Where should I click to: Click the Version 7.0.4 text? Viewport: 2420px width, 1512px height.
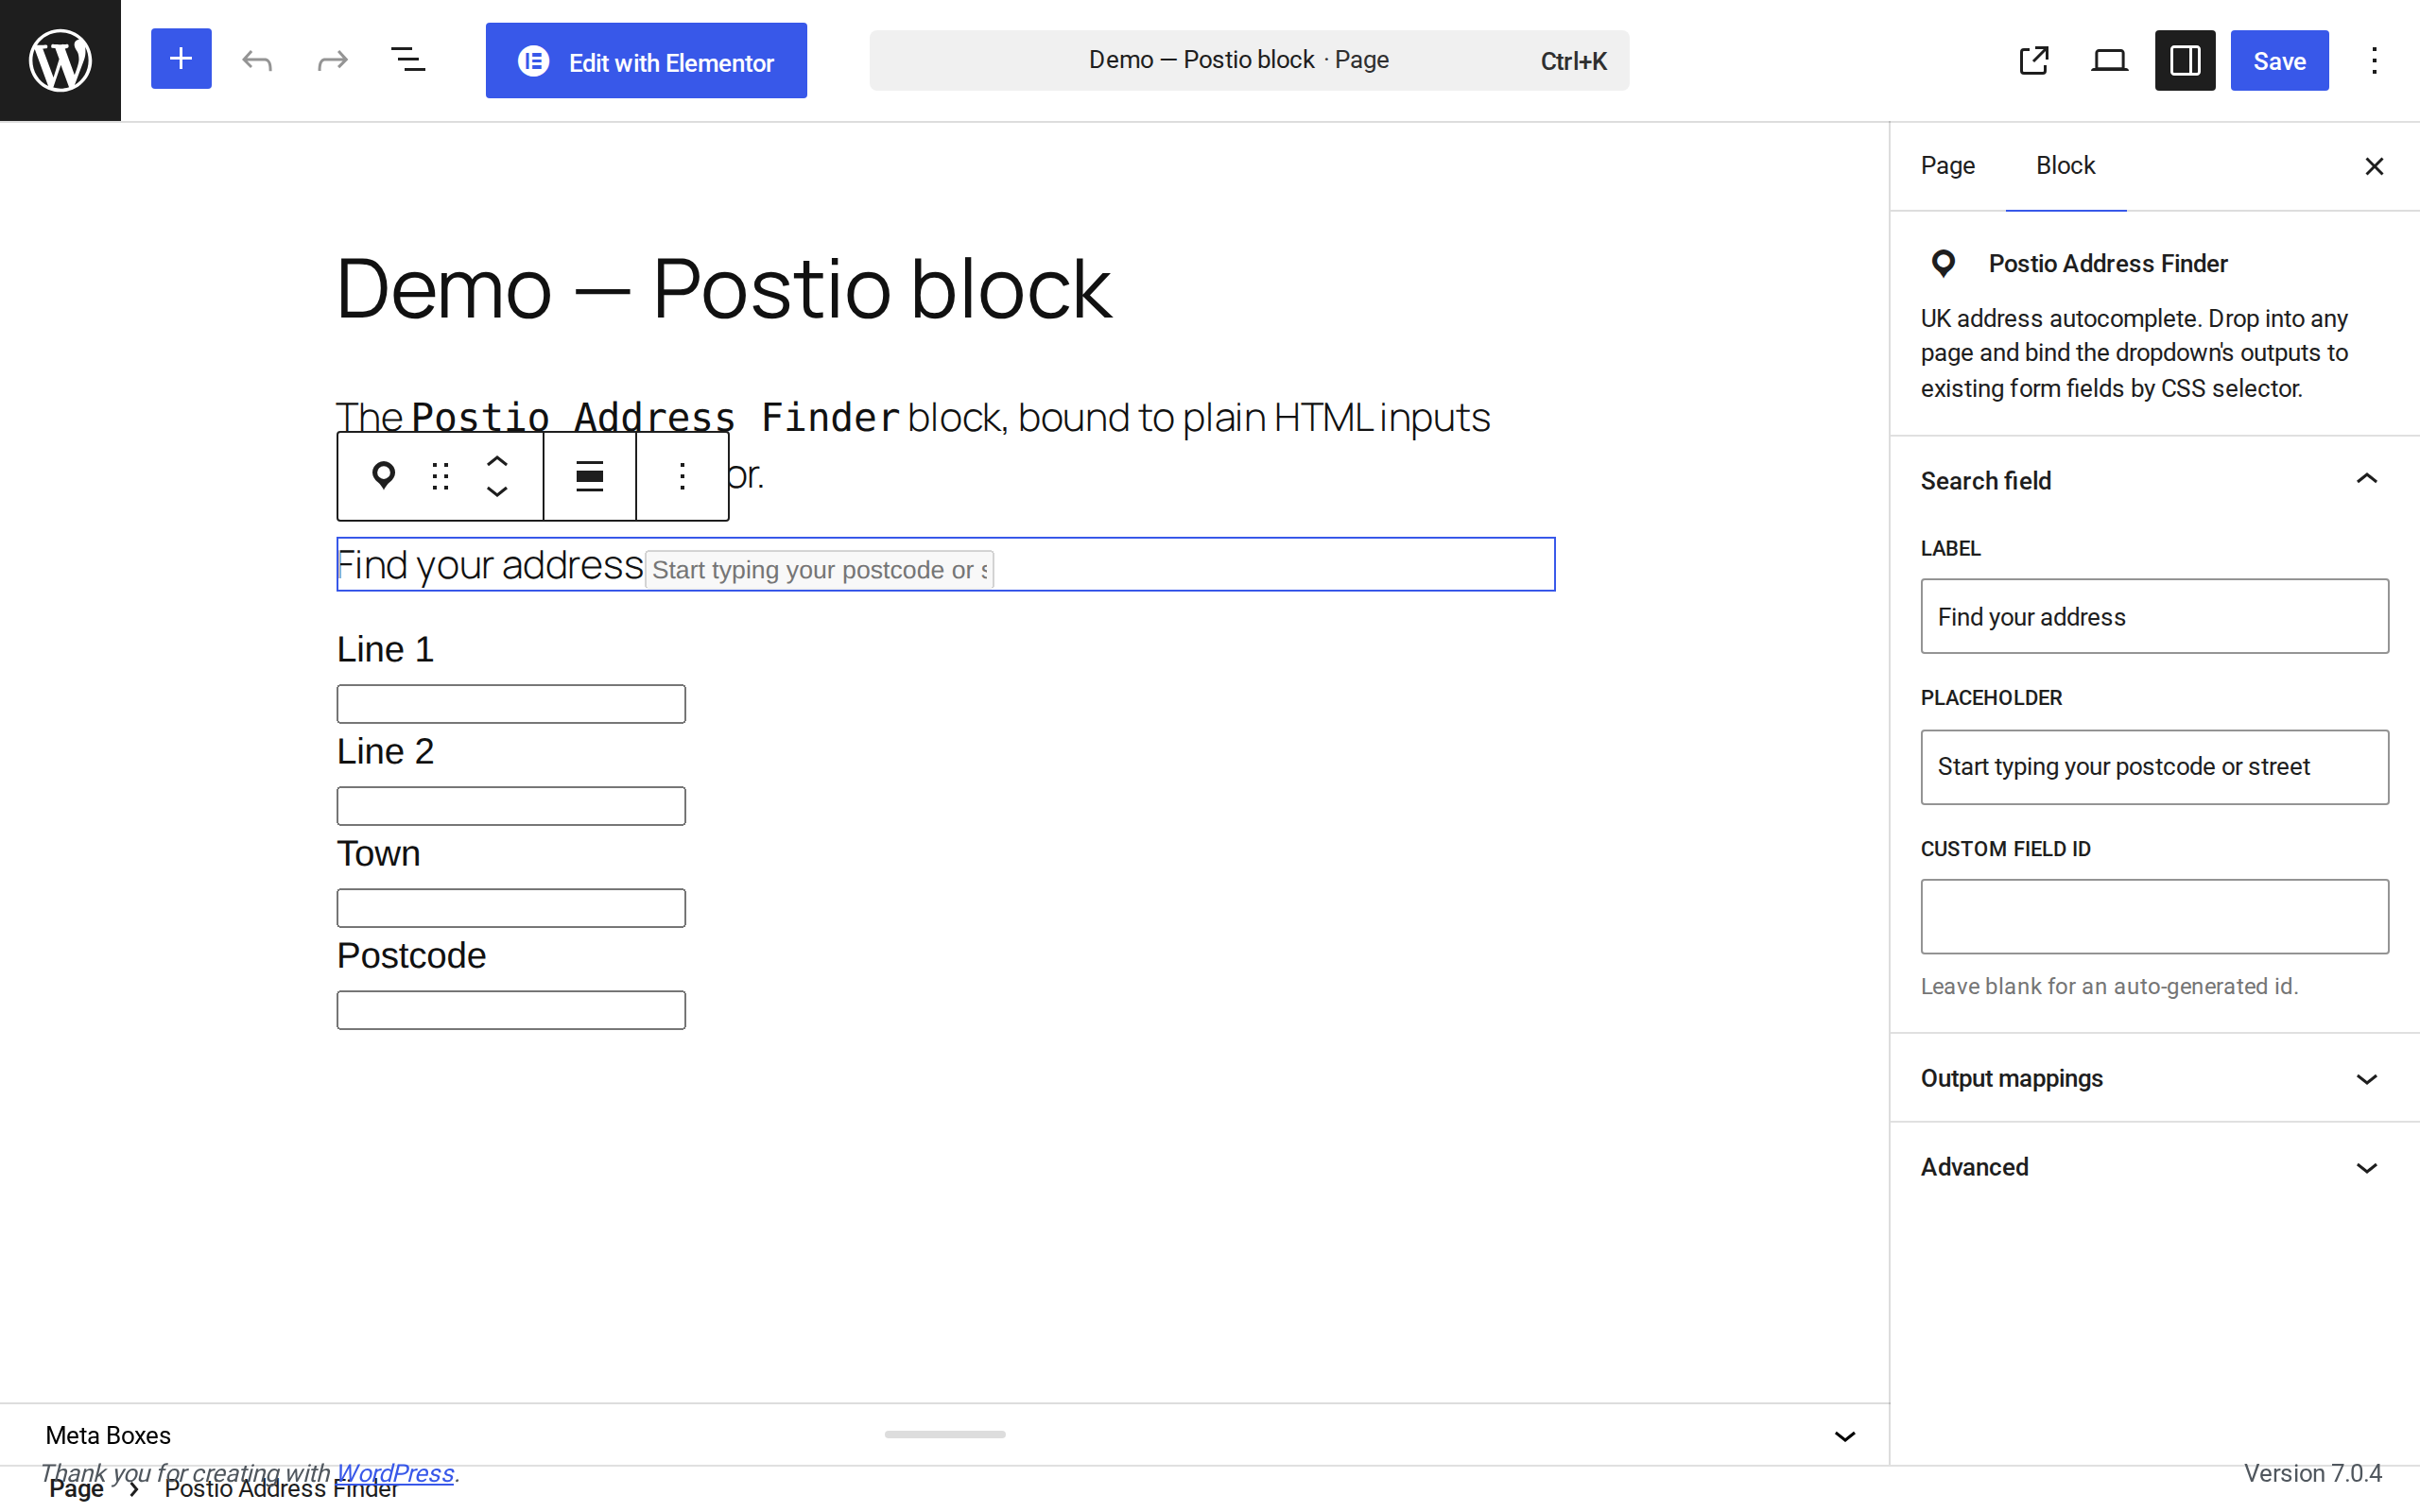coord(2313,1473)
